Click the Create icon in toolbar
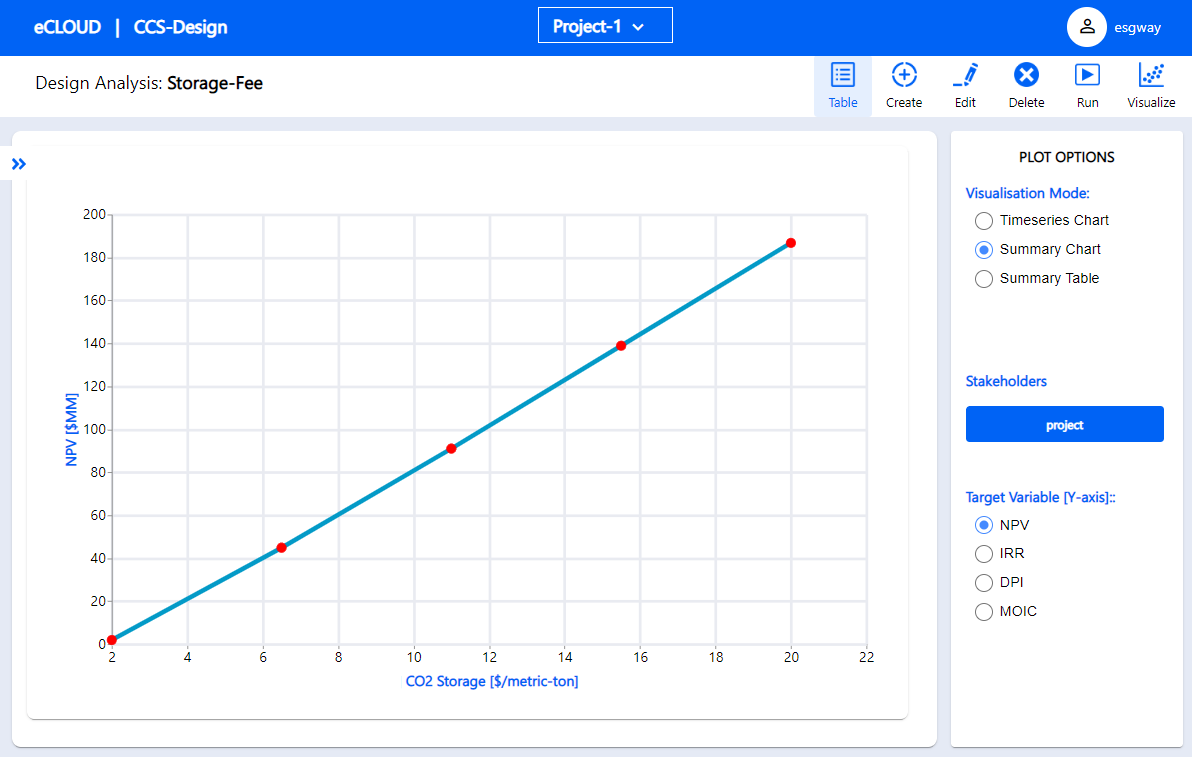Screen dimensions: 1192x757 904,75
